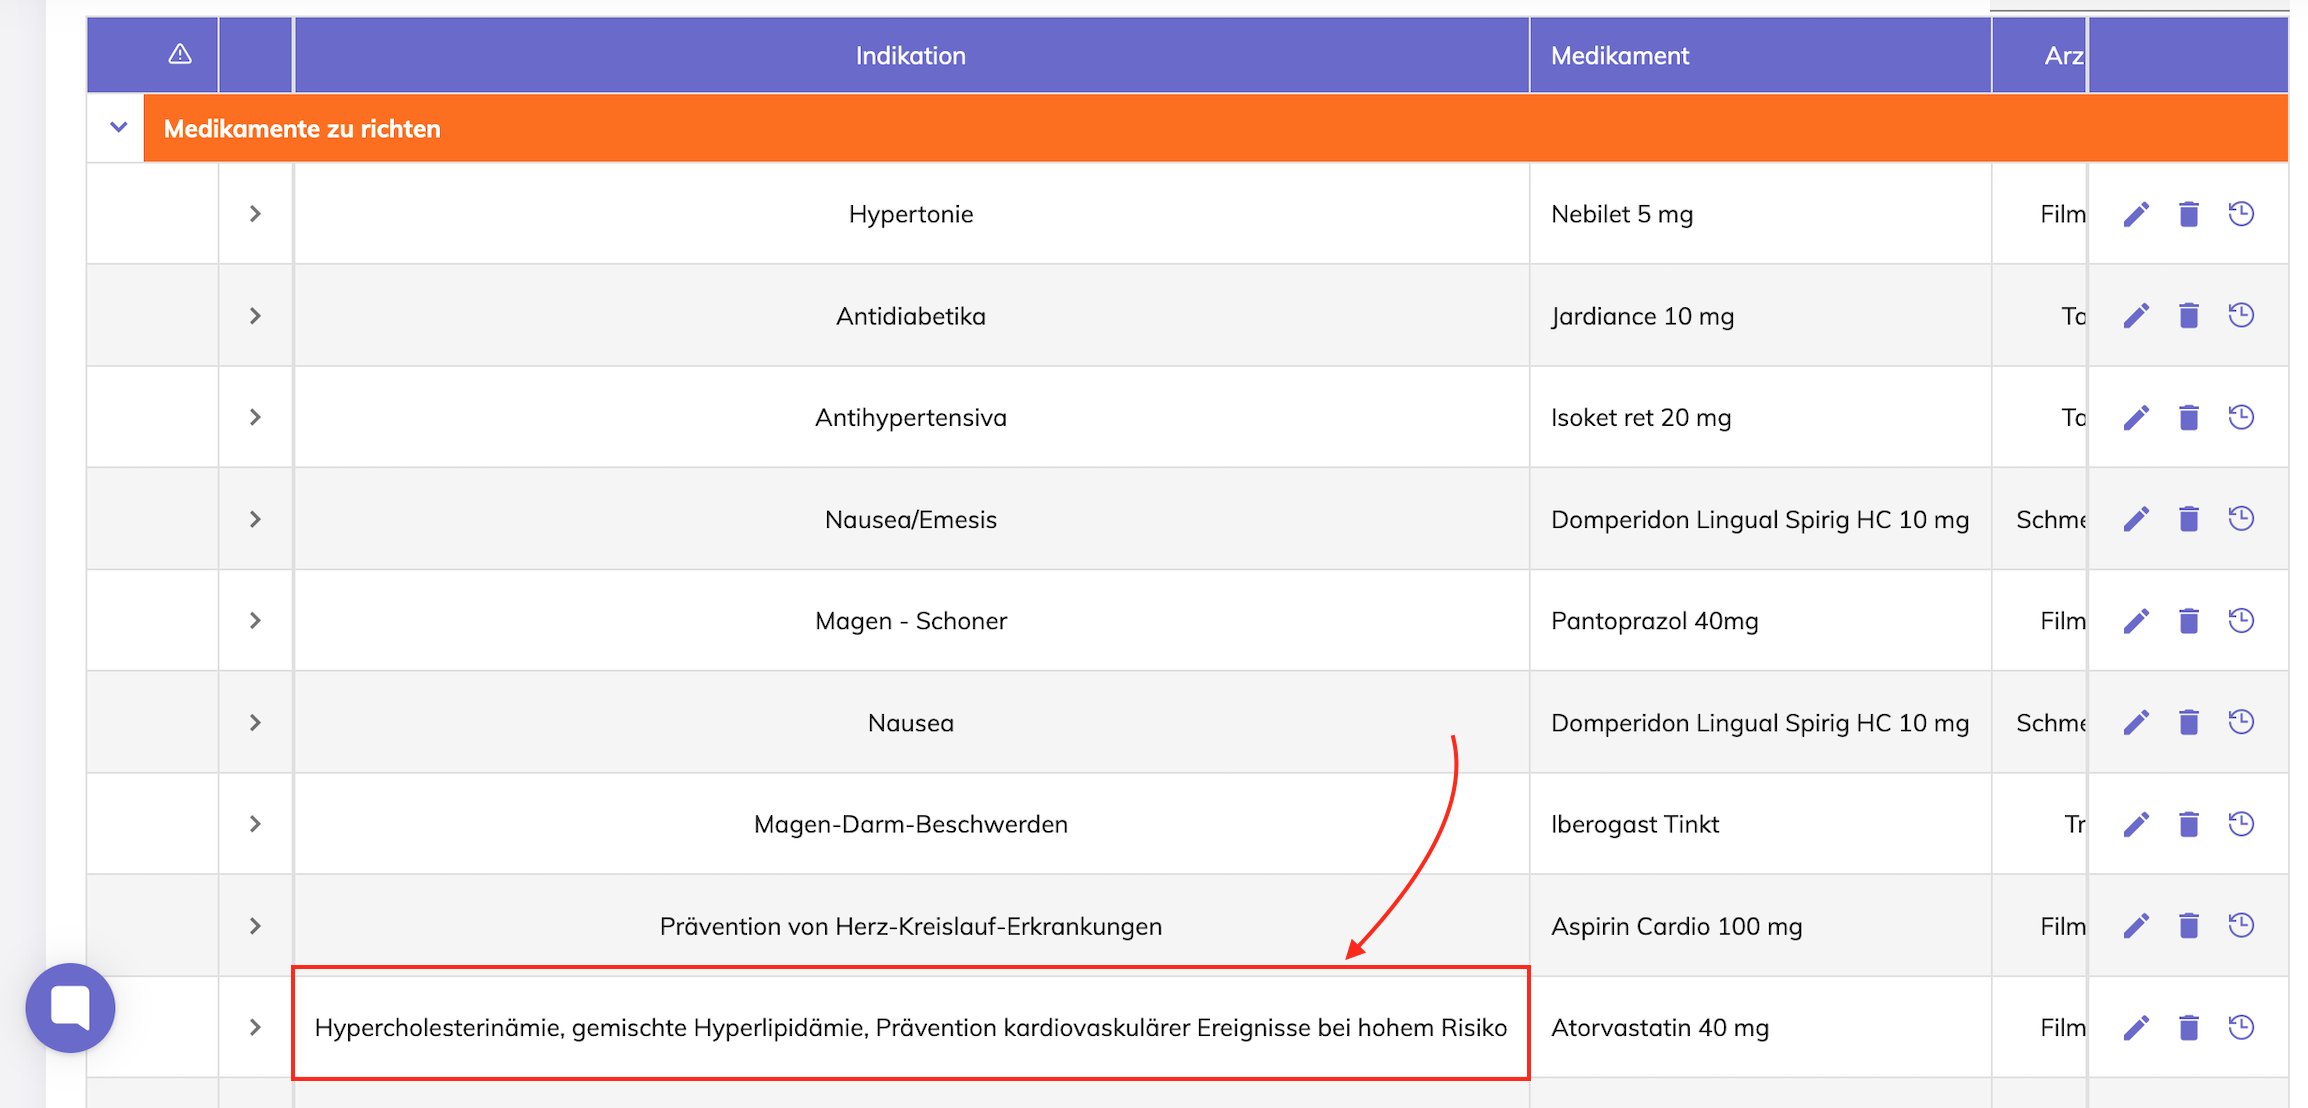This screenshot has height=1108, width=2308.
Task: Click the warning triangle column header
Action: click(x=180, y=54)
